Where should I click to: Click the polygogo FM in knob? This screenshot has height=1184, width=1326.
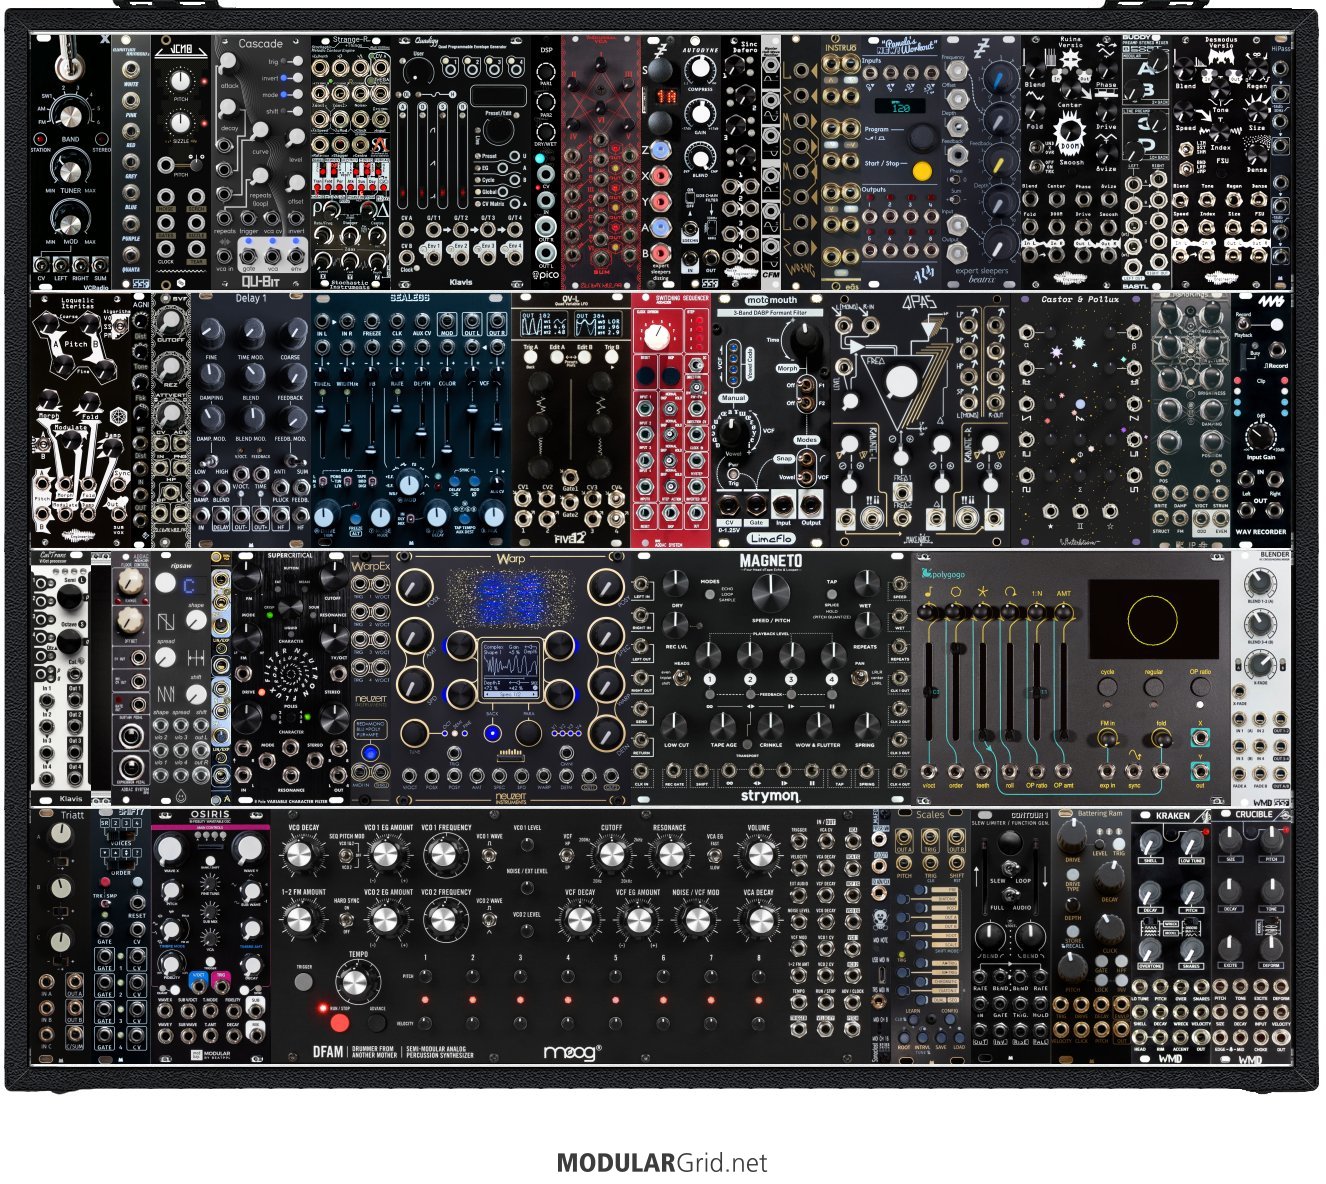click(1107, 738)
